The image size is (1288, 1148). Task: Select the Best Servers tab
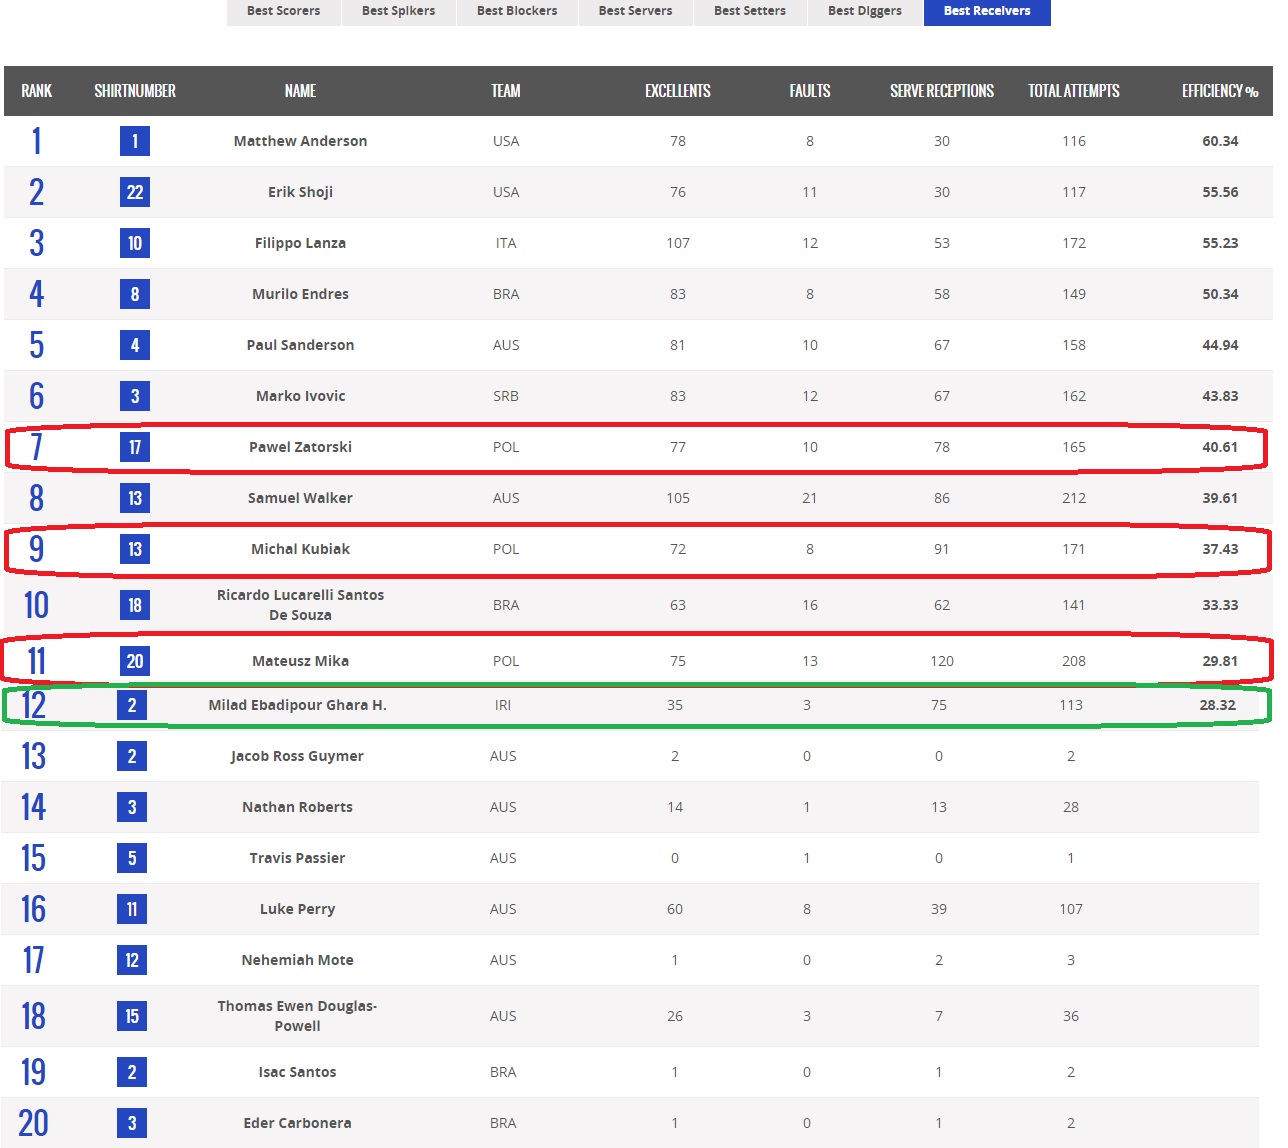635,11
